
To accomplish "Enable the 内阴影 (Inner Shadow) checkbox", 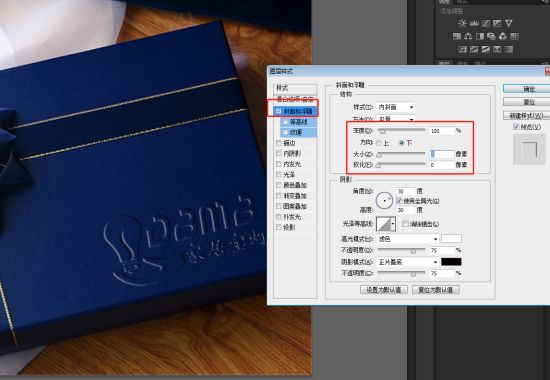I will 279,153.
